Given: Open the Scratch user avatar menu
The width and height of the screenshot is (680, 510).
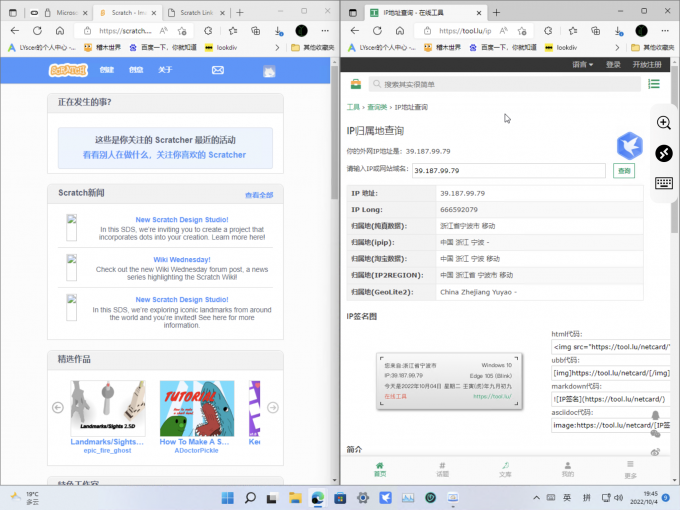Looking at the screenshot, I should (x=269, y=71).
